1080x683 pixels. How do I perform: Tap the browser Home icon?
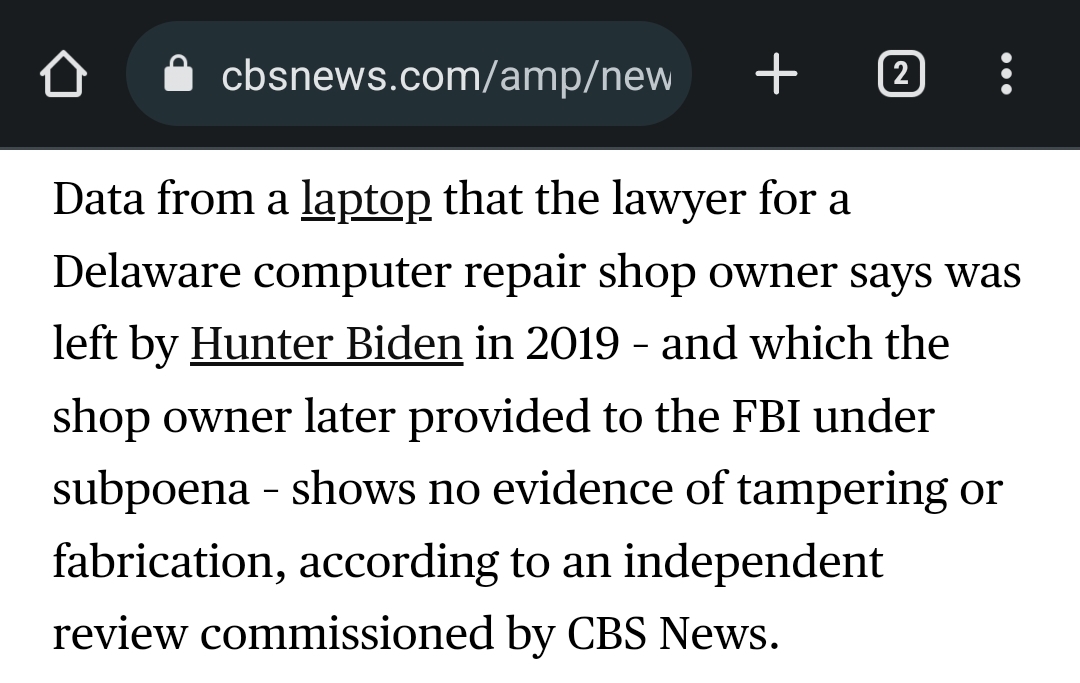[63, 74]
